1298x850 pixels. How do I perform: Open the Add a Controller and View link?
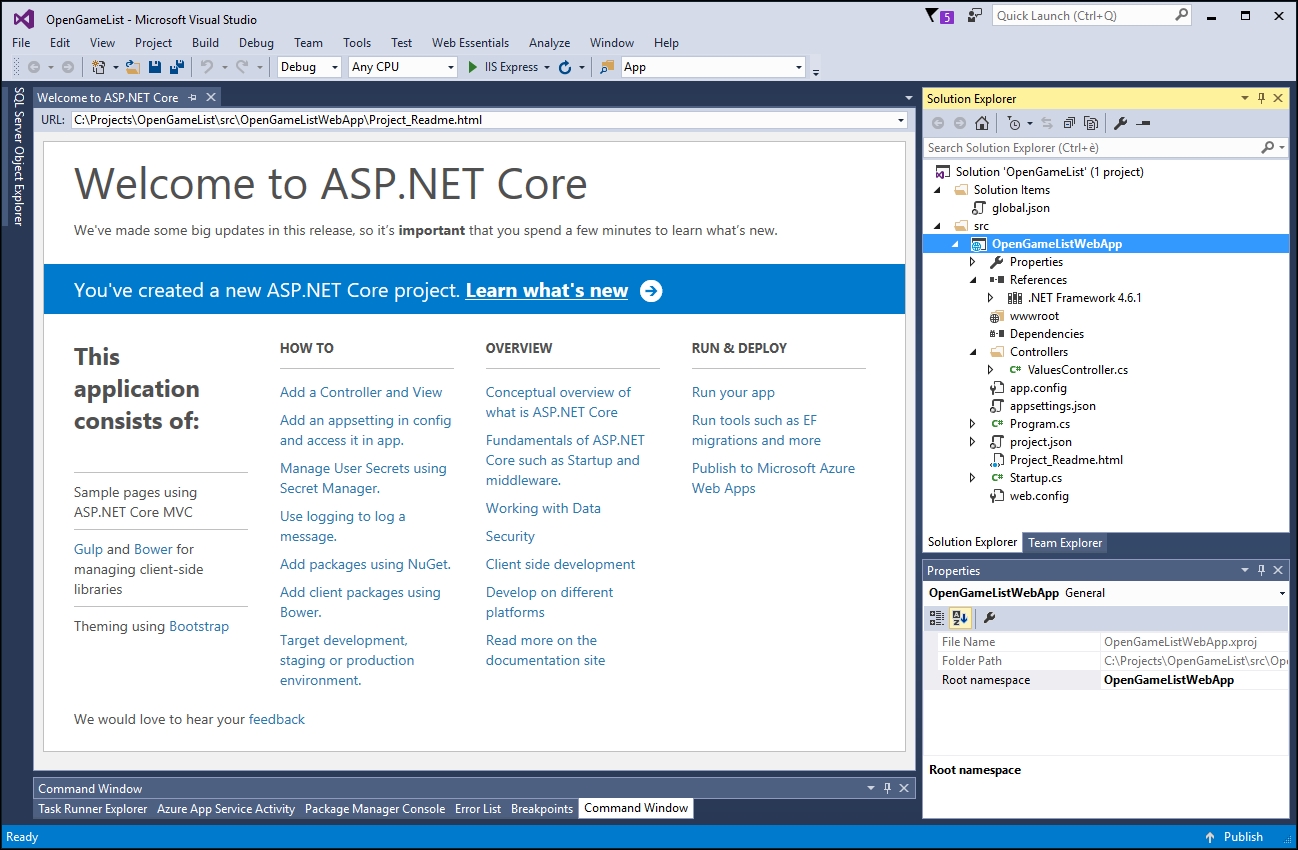[x=361, y=393]
